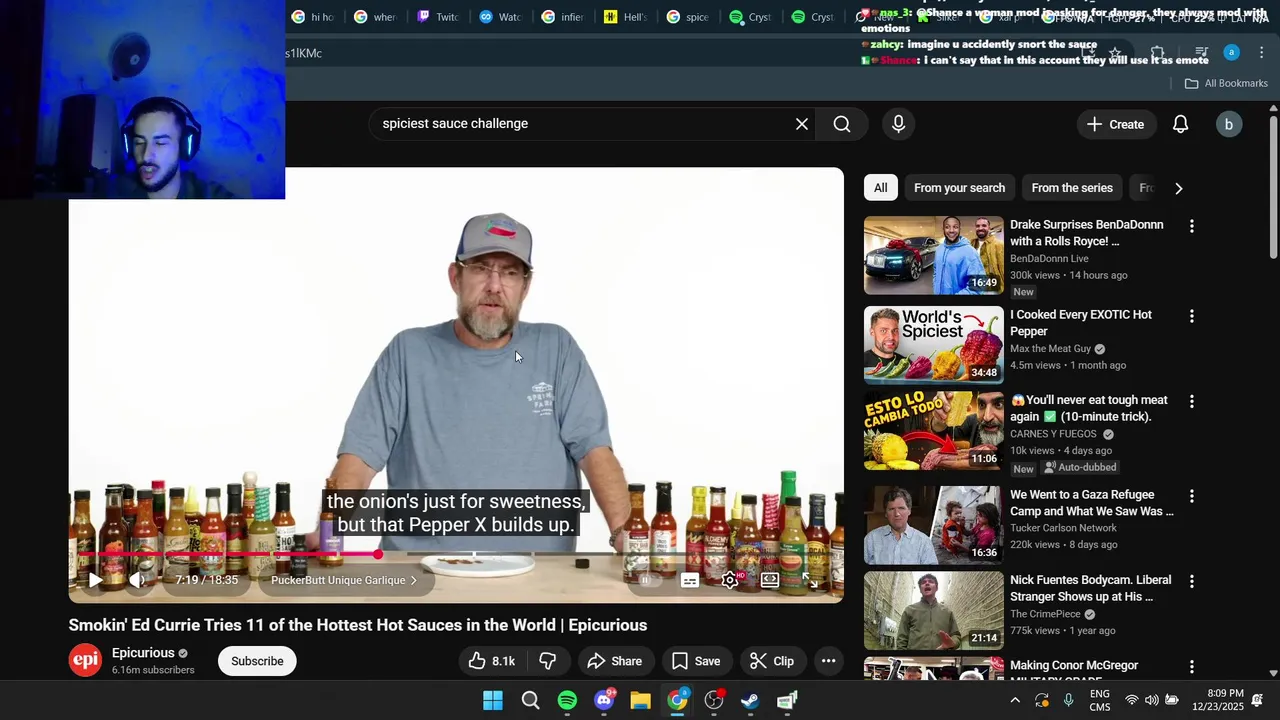
Task: Dislike the video thumbs down
Action: [548, 661]
